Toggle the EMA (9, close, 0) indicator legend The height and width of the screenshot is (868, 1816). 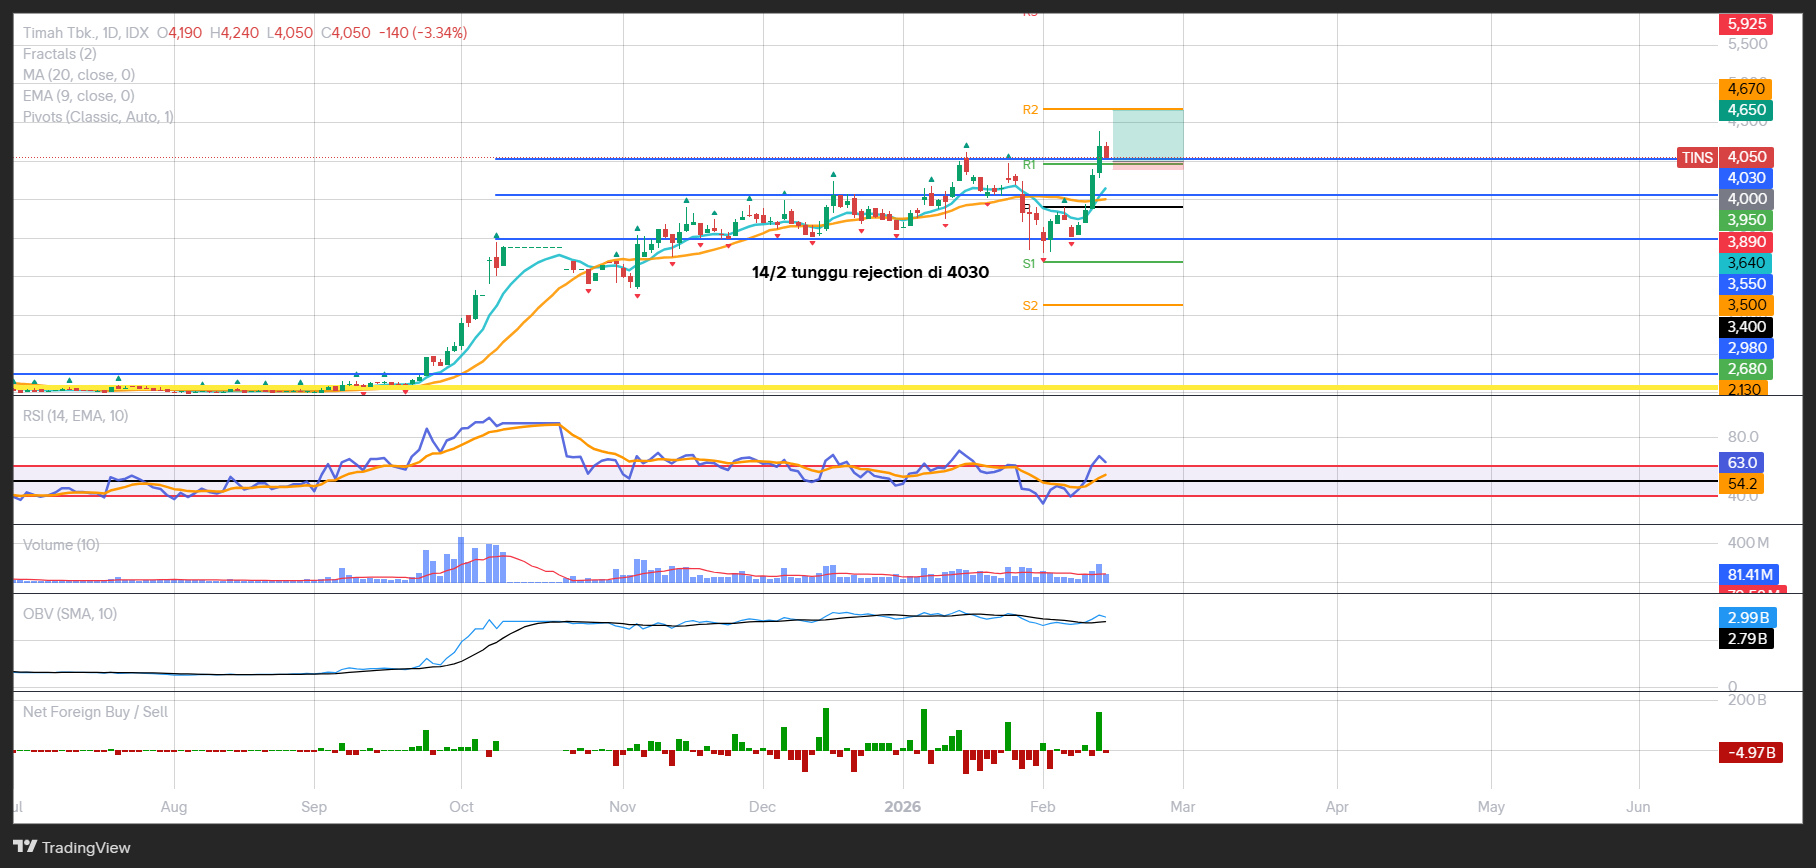[79, 96]
